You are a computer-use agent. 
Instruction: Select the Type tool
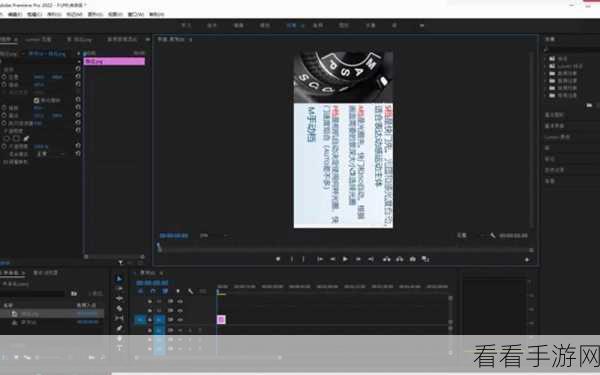[x=119, y=348]
